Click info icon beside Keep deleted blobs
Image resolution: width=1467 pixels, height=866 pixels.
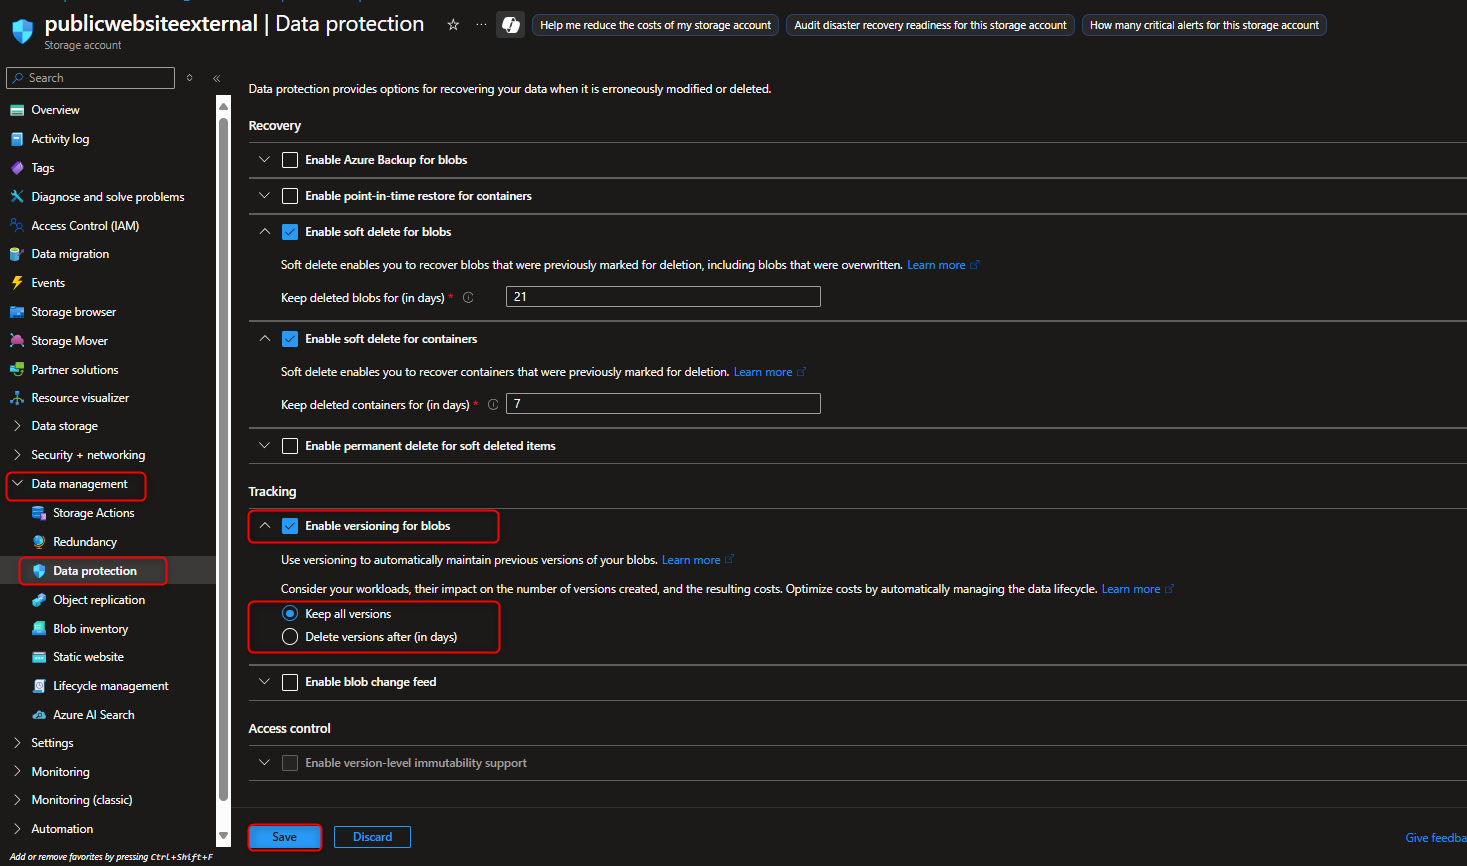[x=468, y=298]
